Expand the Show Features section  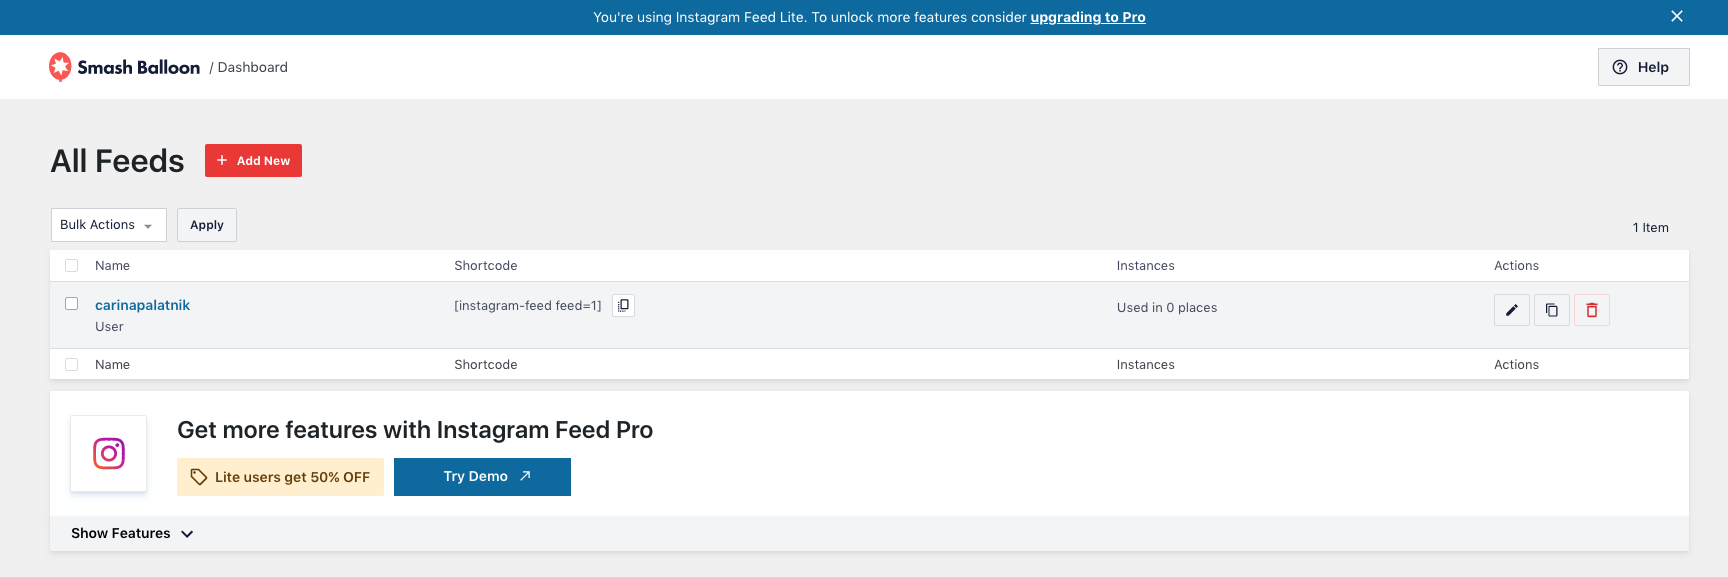pyautogui.click(x=132, y=534)
